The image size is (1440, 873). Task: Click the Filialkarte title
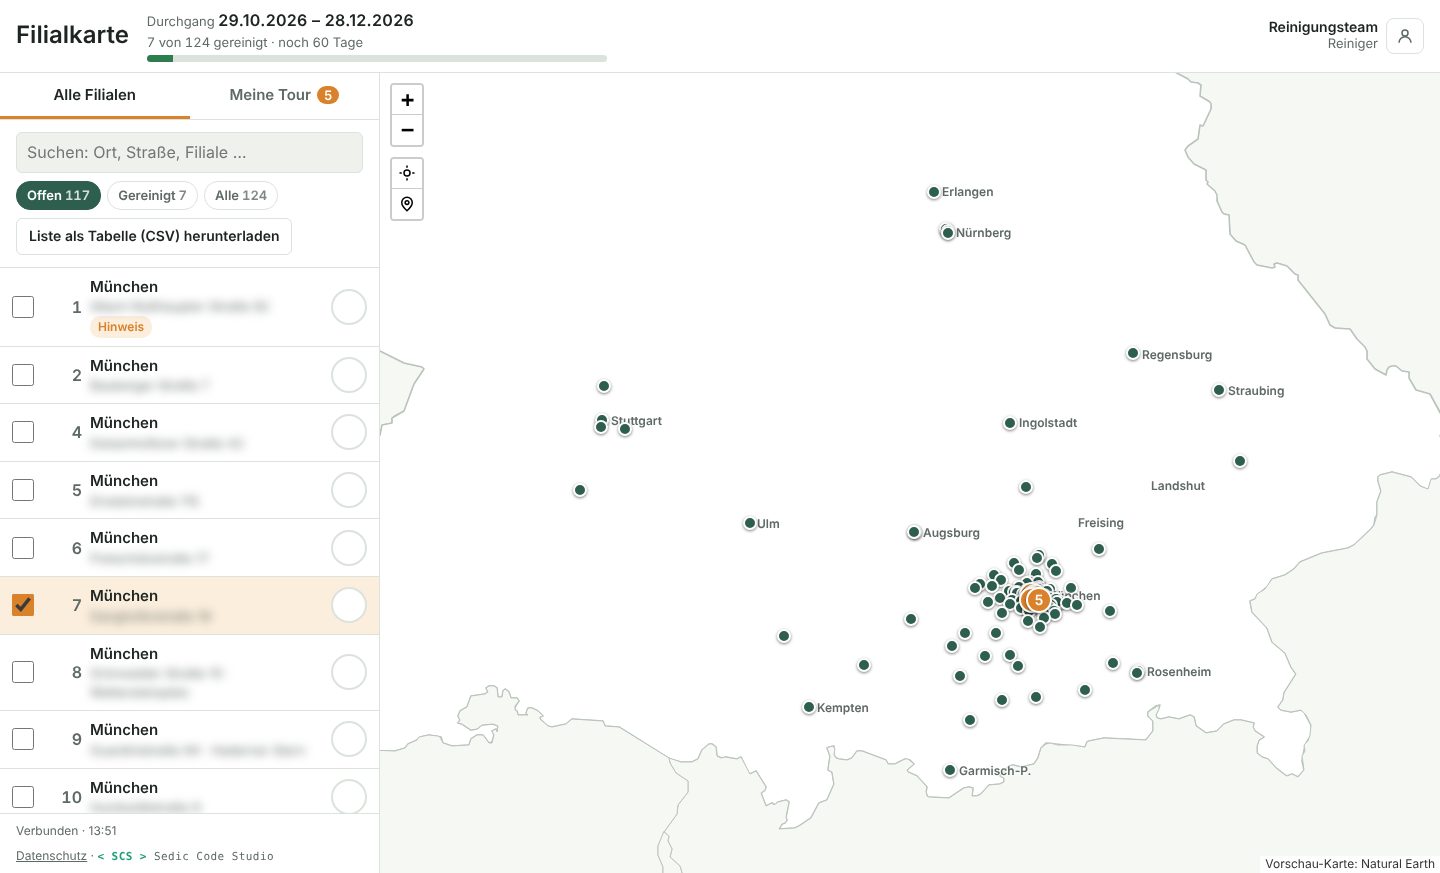pyautogui.click(x=72, y=35)
